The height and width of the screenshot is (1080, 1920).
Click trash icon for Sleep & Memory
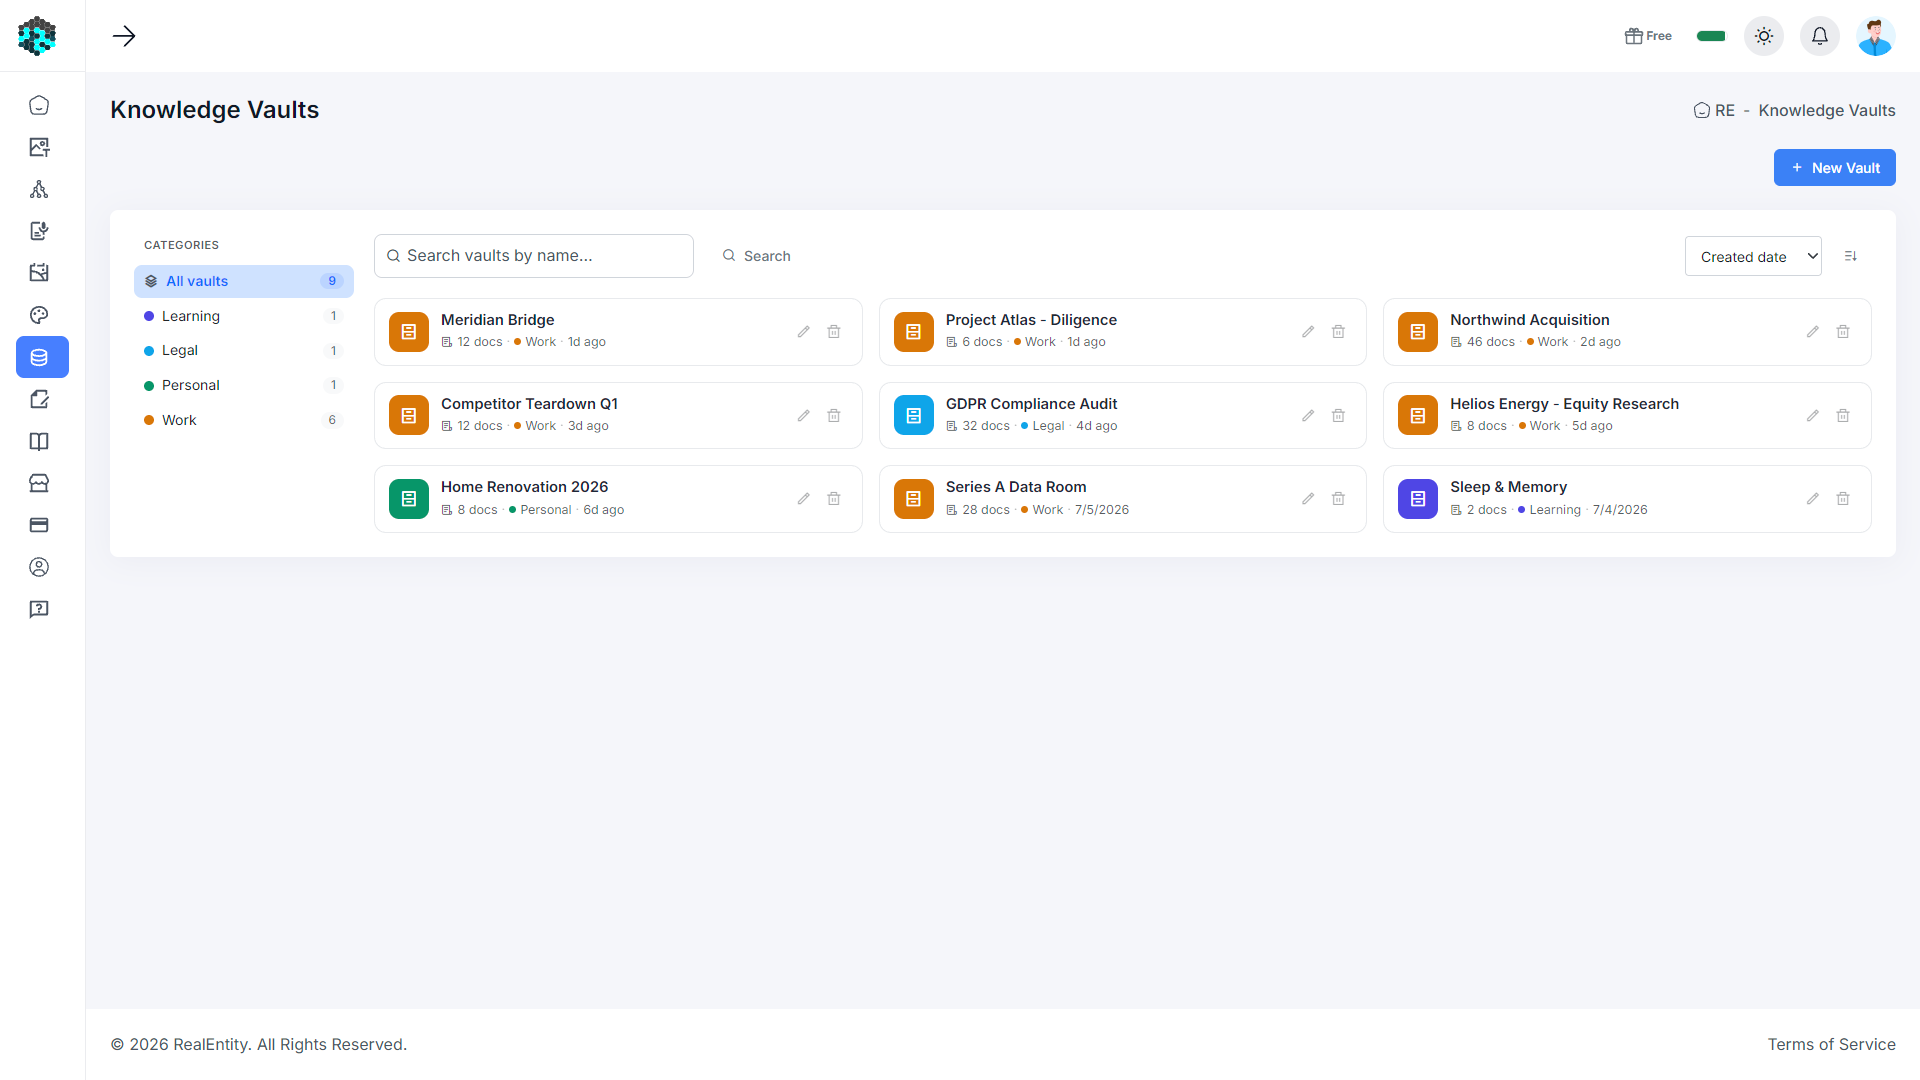click(1843, 499)
